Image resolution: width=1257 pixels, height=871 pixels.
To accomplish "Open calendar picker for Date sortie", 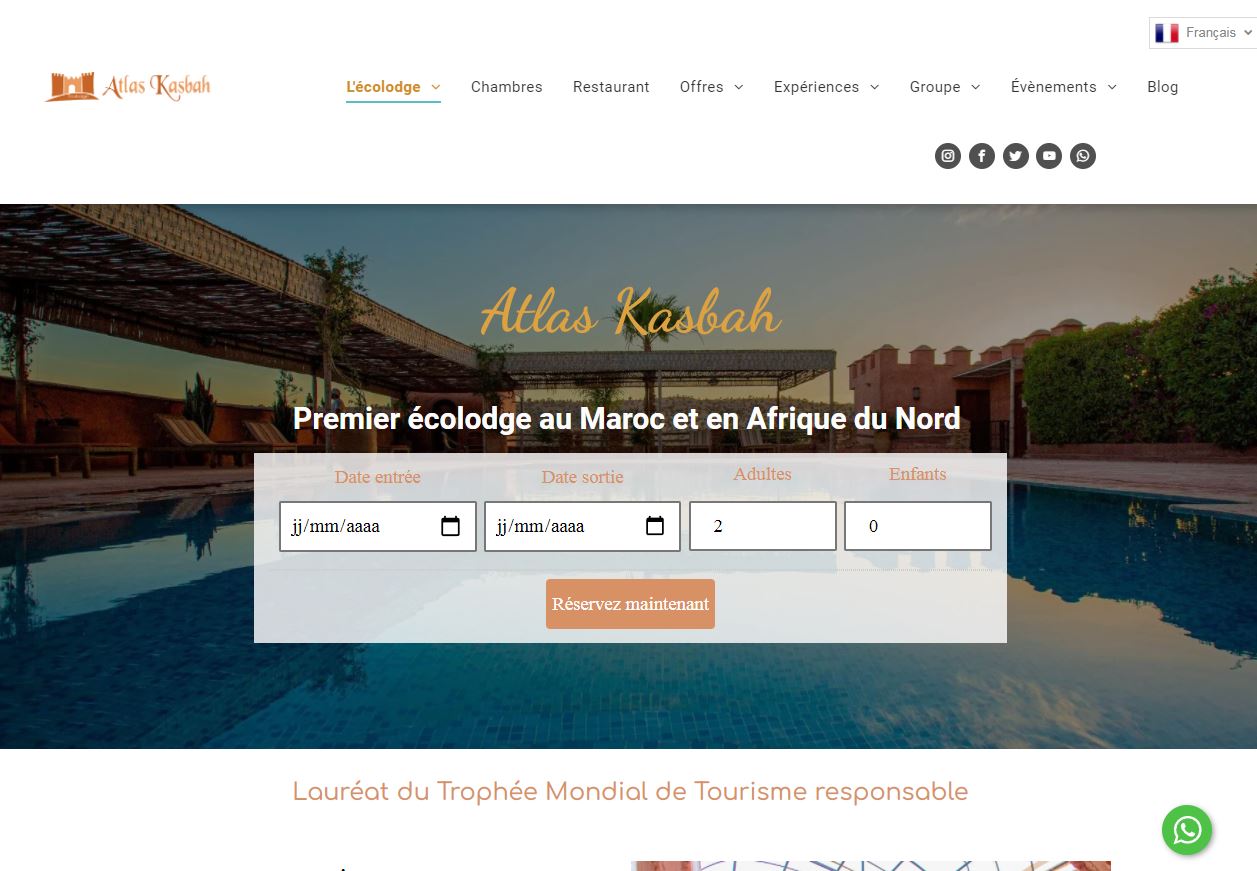I will pos(655,526).
